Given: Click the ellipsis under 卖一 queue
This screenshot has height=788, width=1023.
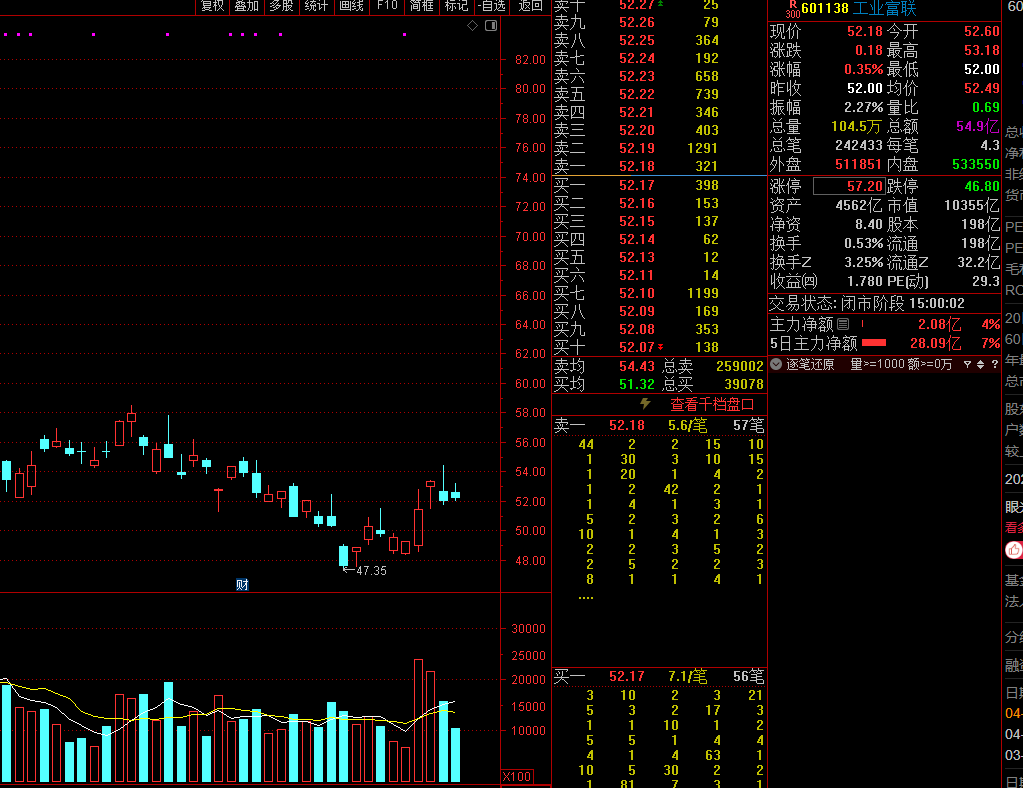Looking at the screenshot, I should tap(586, 598).
